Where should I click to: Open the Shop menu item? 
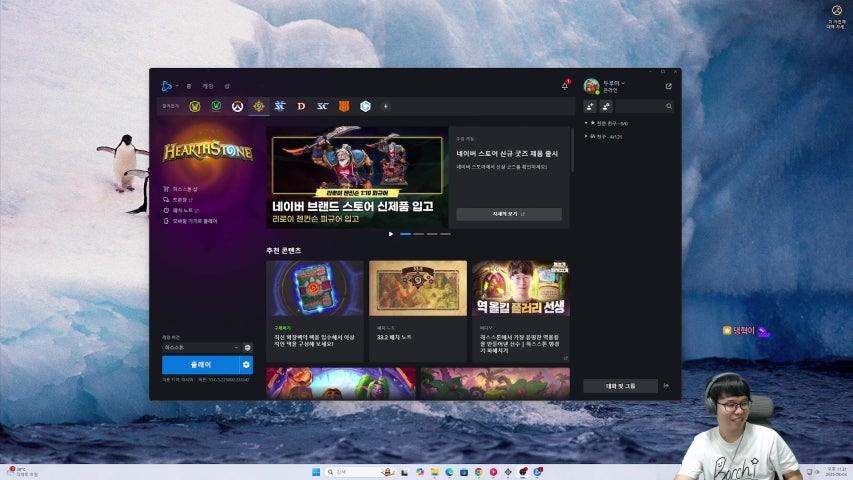[x=227, y=86]
